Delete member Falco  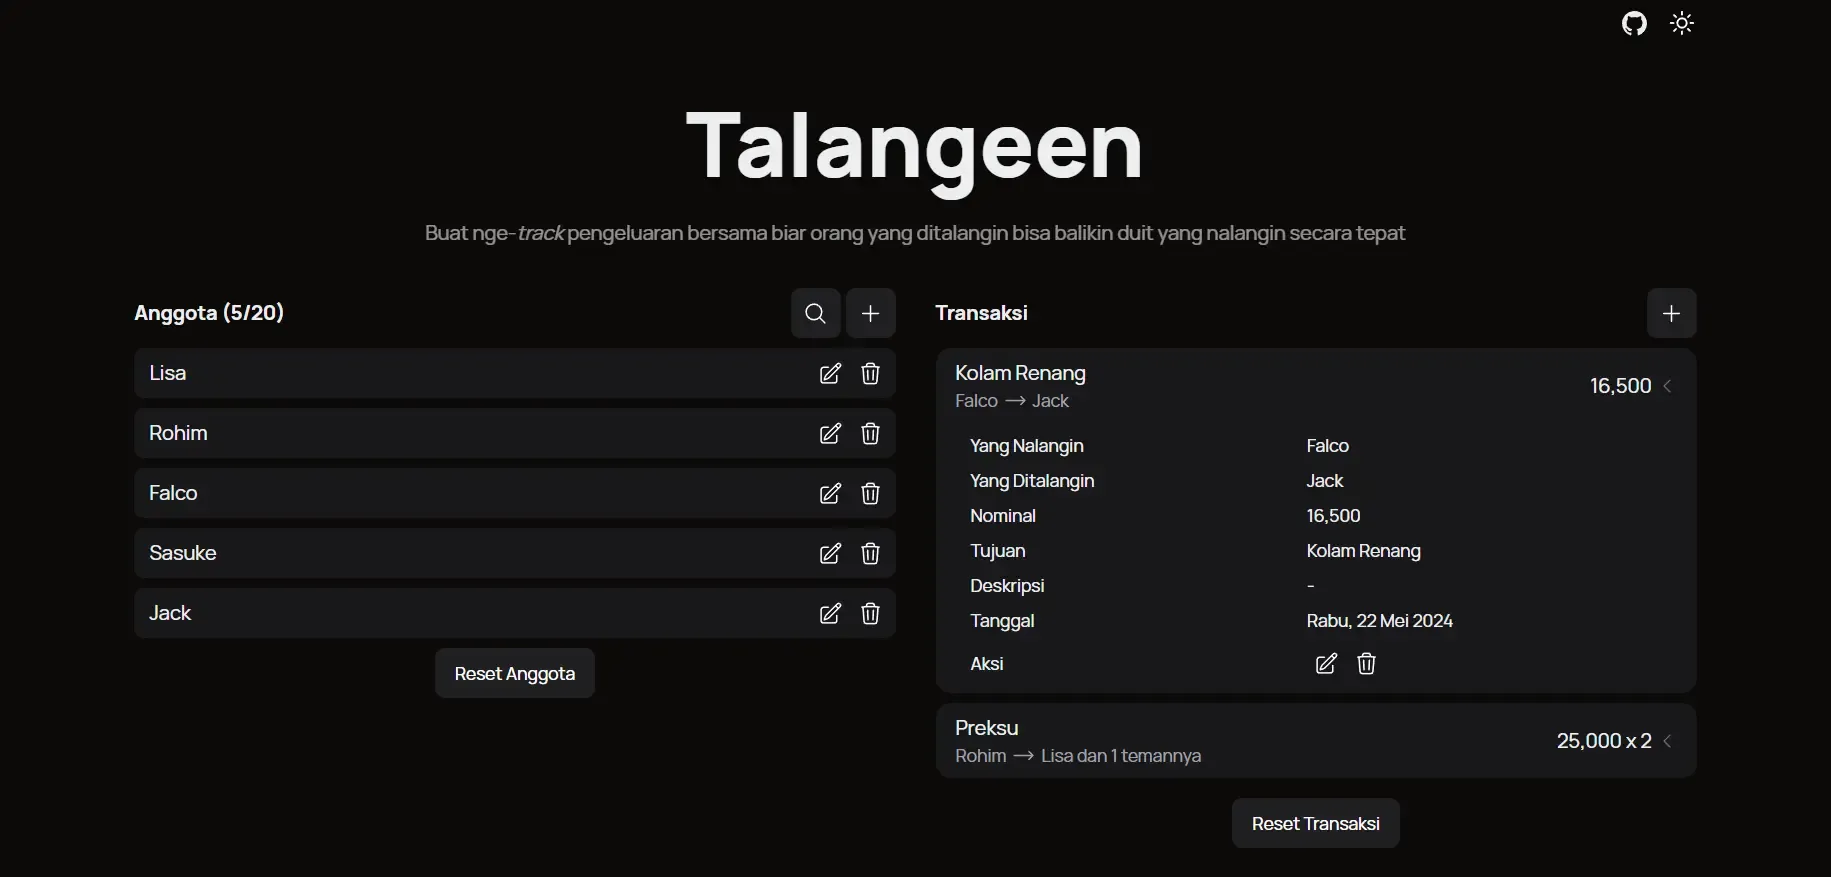(870, 493)
